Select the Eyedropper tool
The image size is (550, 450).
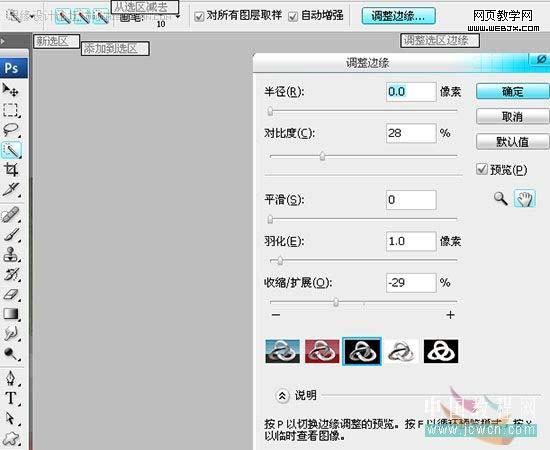pos(11,189)
